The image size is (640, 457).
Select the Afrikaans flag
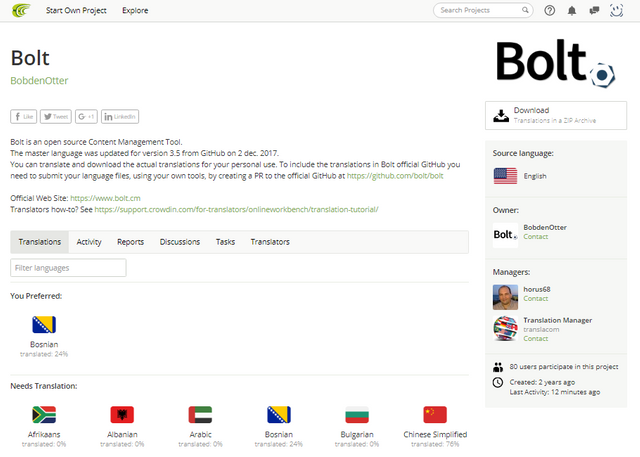pos(44,415)
